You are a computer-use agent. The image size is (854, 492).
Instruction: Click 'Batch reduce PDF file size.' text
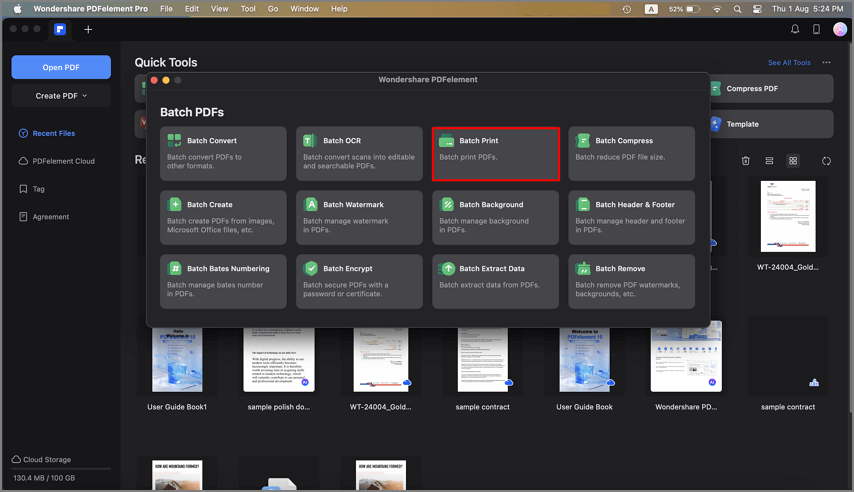620,157
